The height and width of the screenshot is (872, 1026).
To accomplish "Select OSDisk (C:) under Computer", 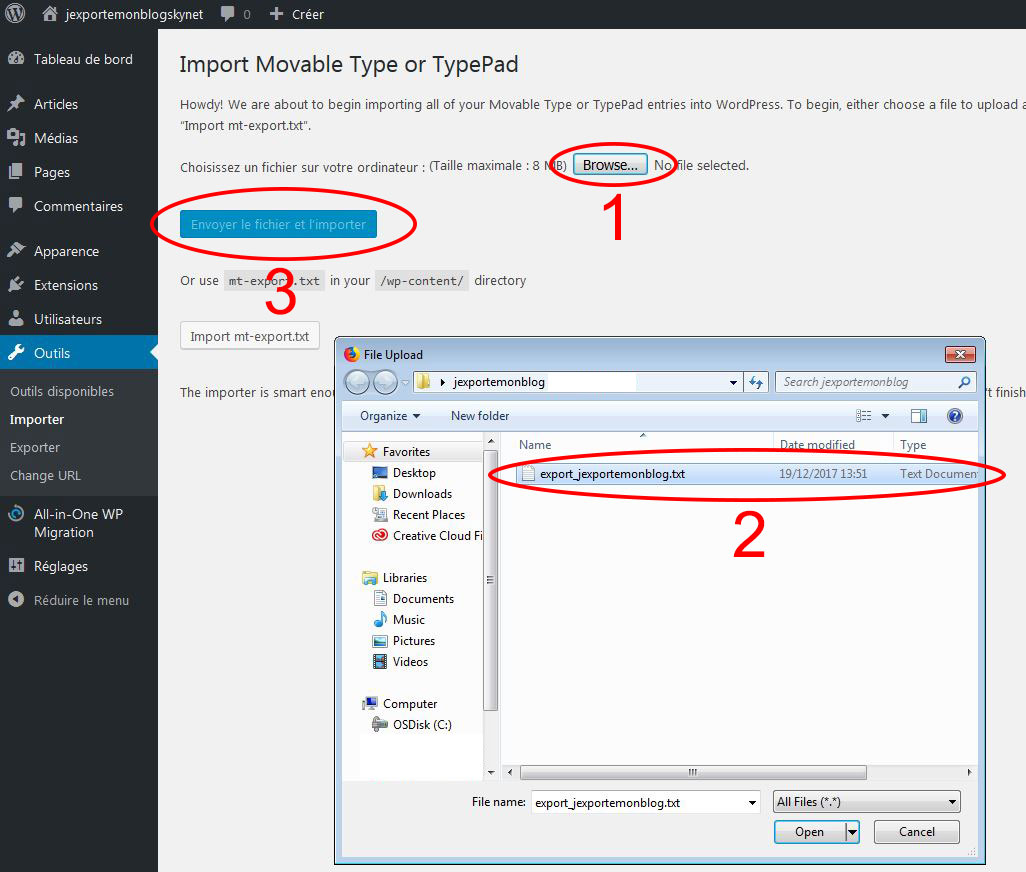I will tap(422, 725).
